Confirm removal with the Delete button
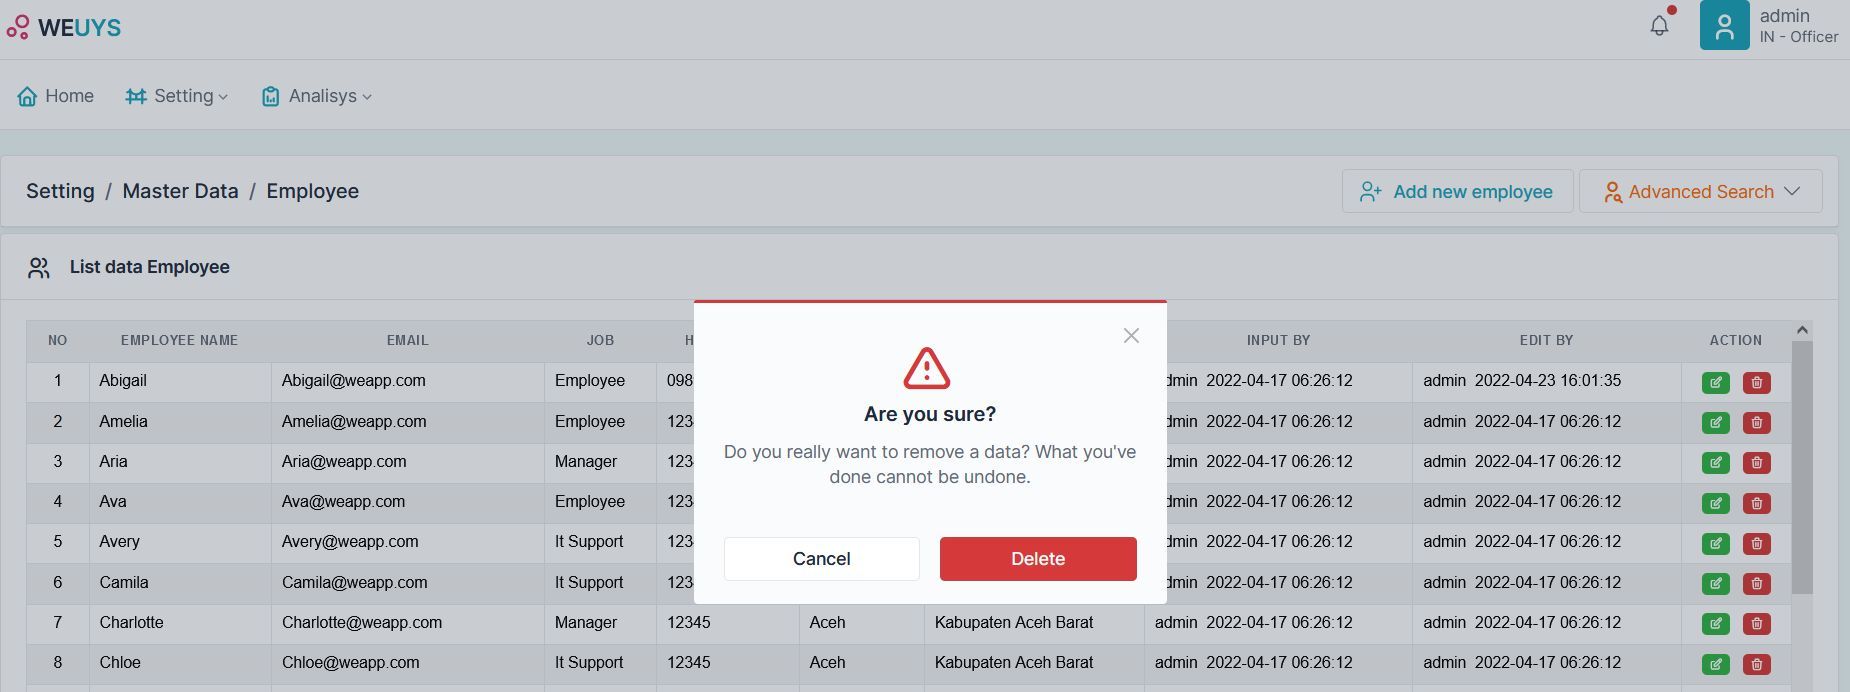 pos(1037,559)
